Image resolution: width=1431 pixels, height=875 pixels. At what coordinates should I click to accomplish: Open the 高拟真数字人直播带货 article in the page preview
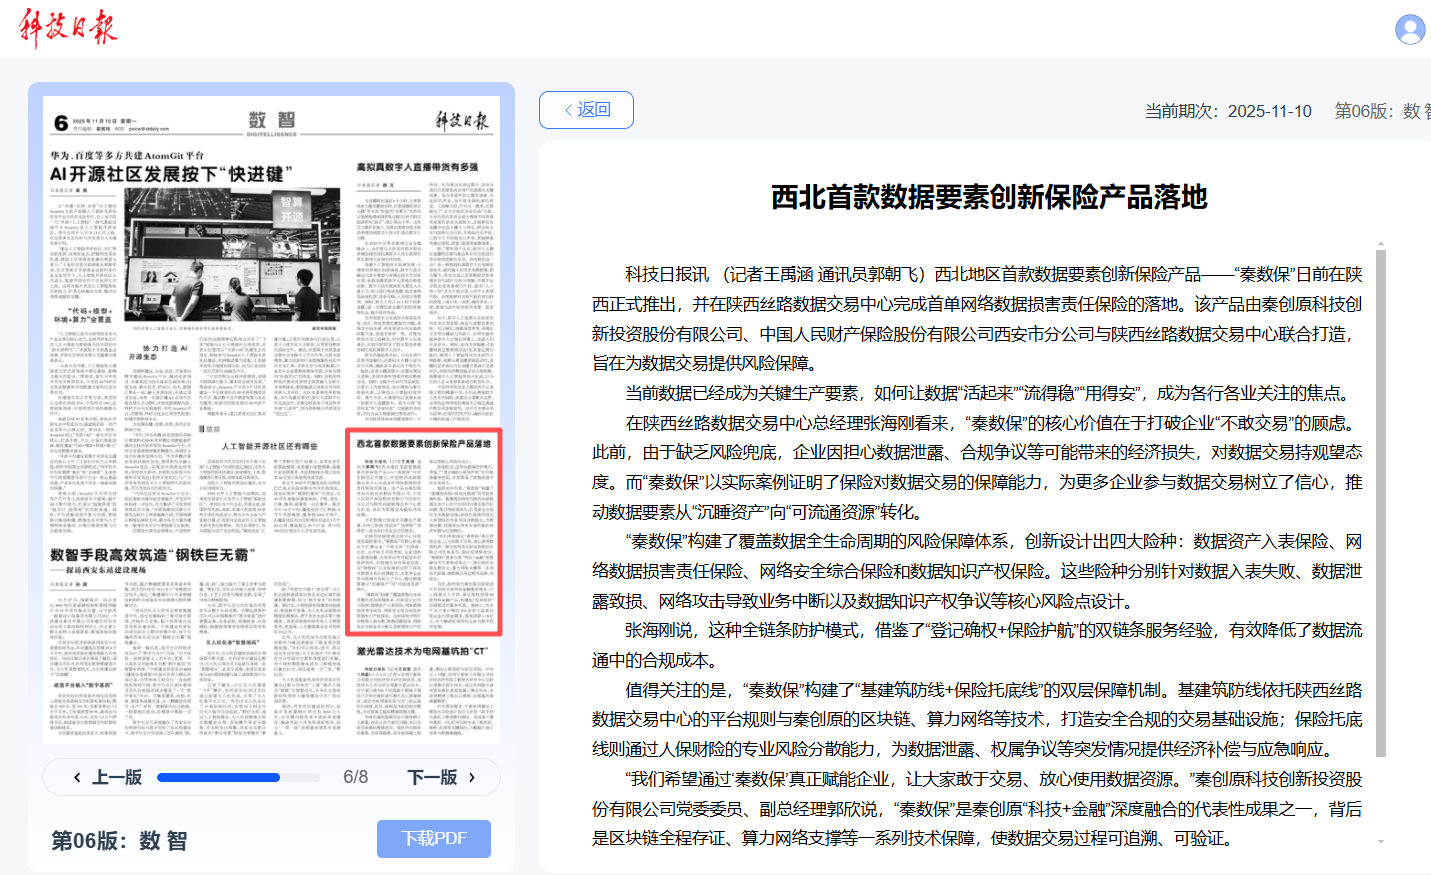tap(417, 167)
